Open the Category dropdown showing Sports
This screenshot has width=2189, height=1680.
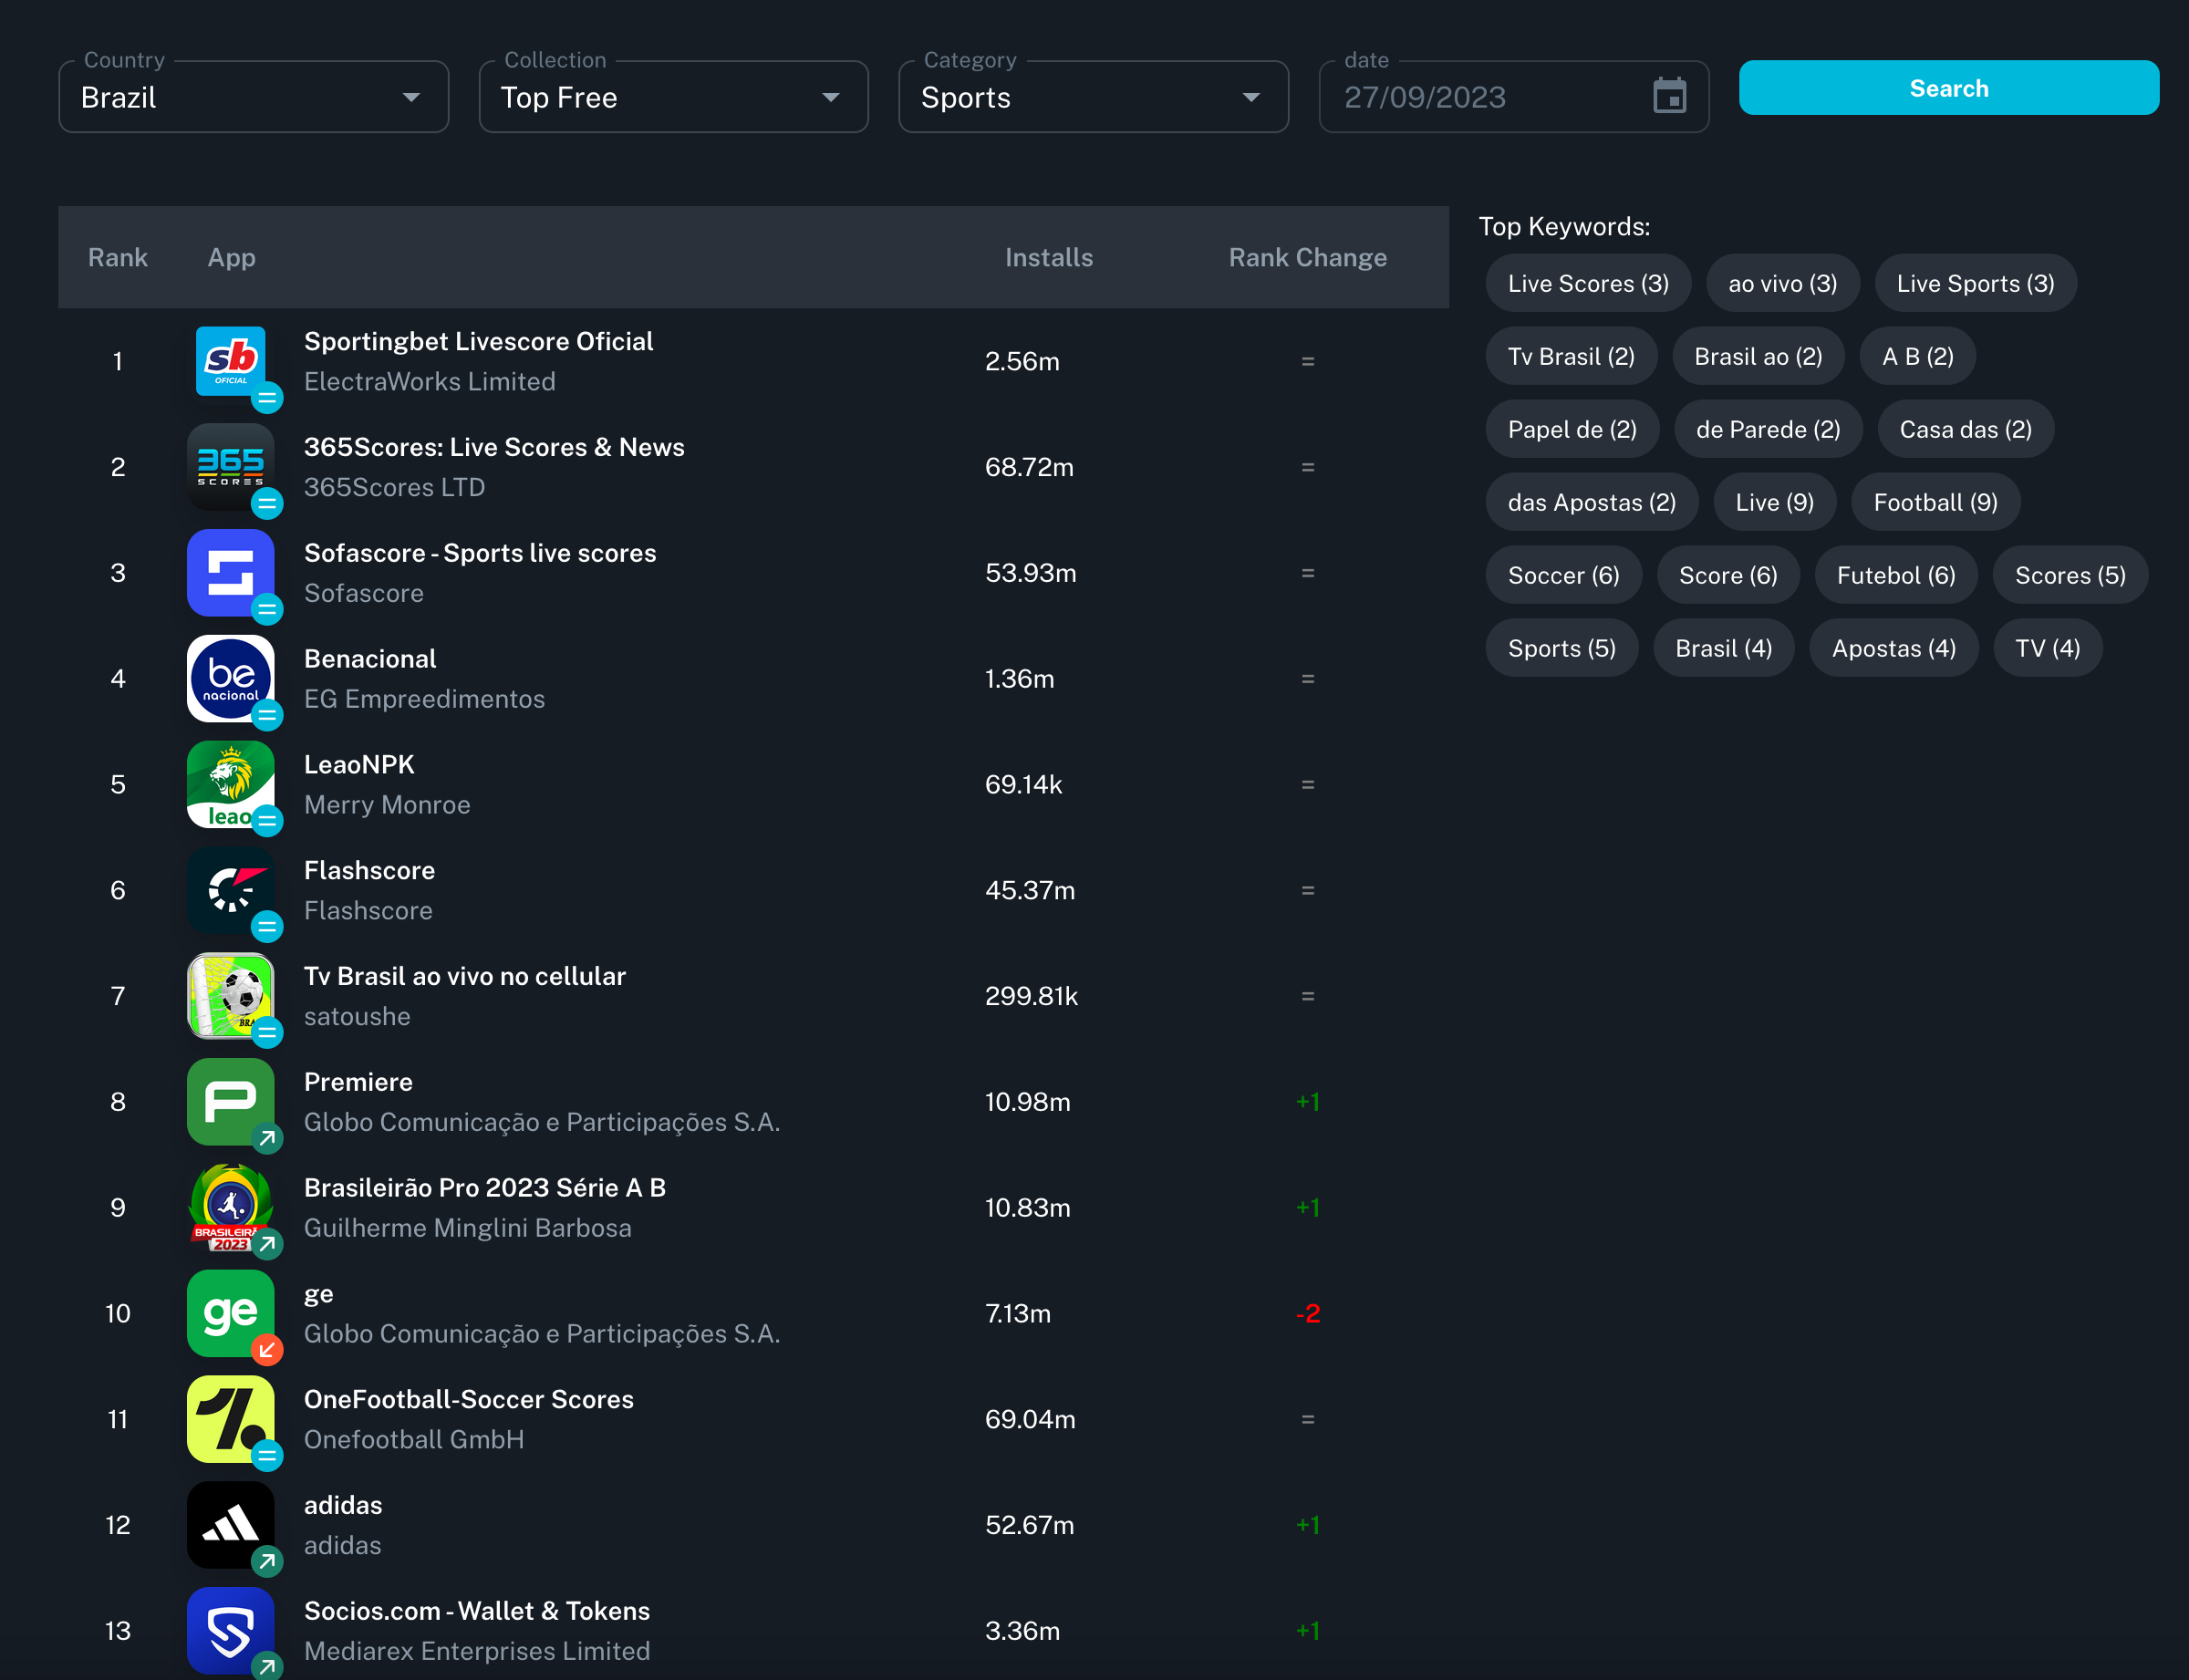pos(1094,97)
